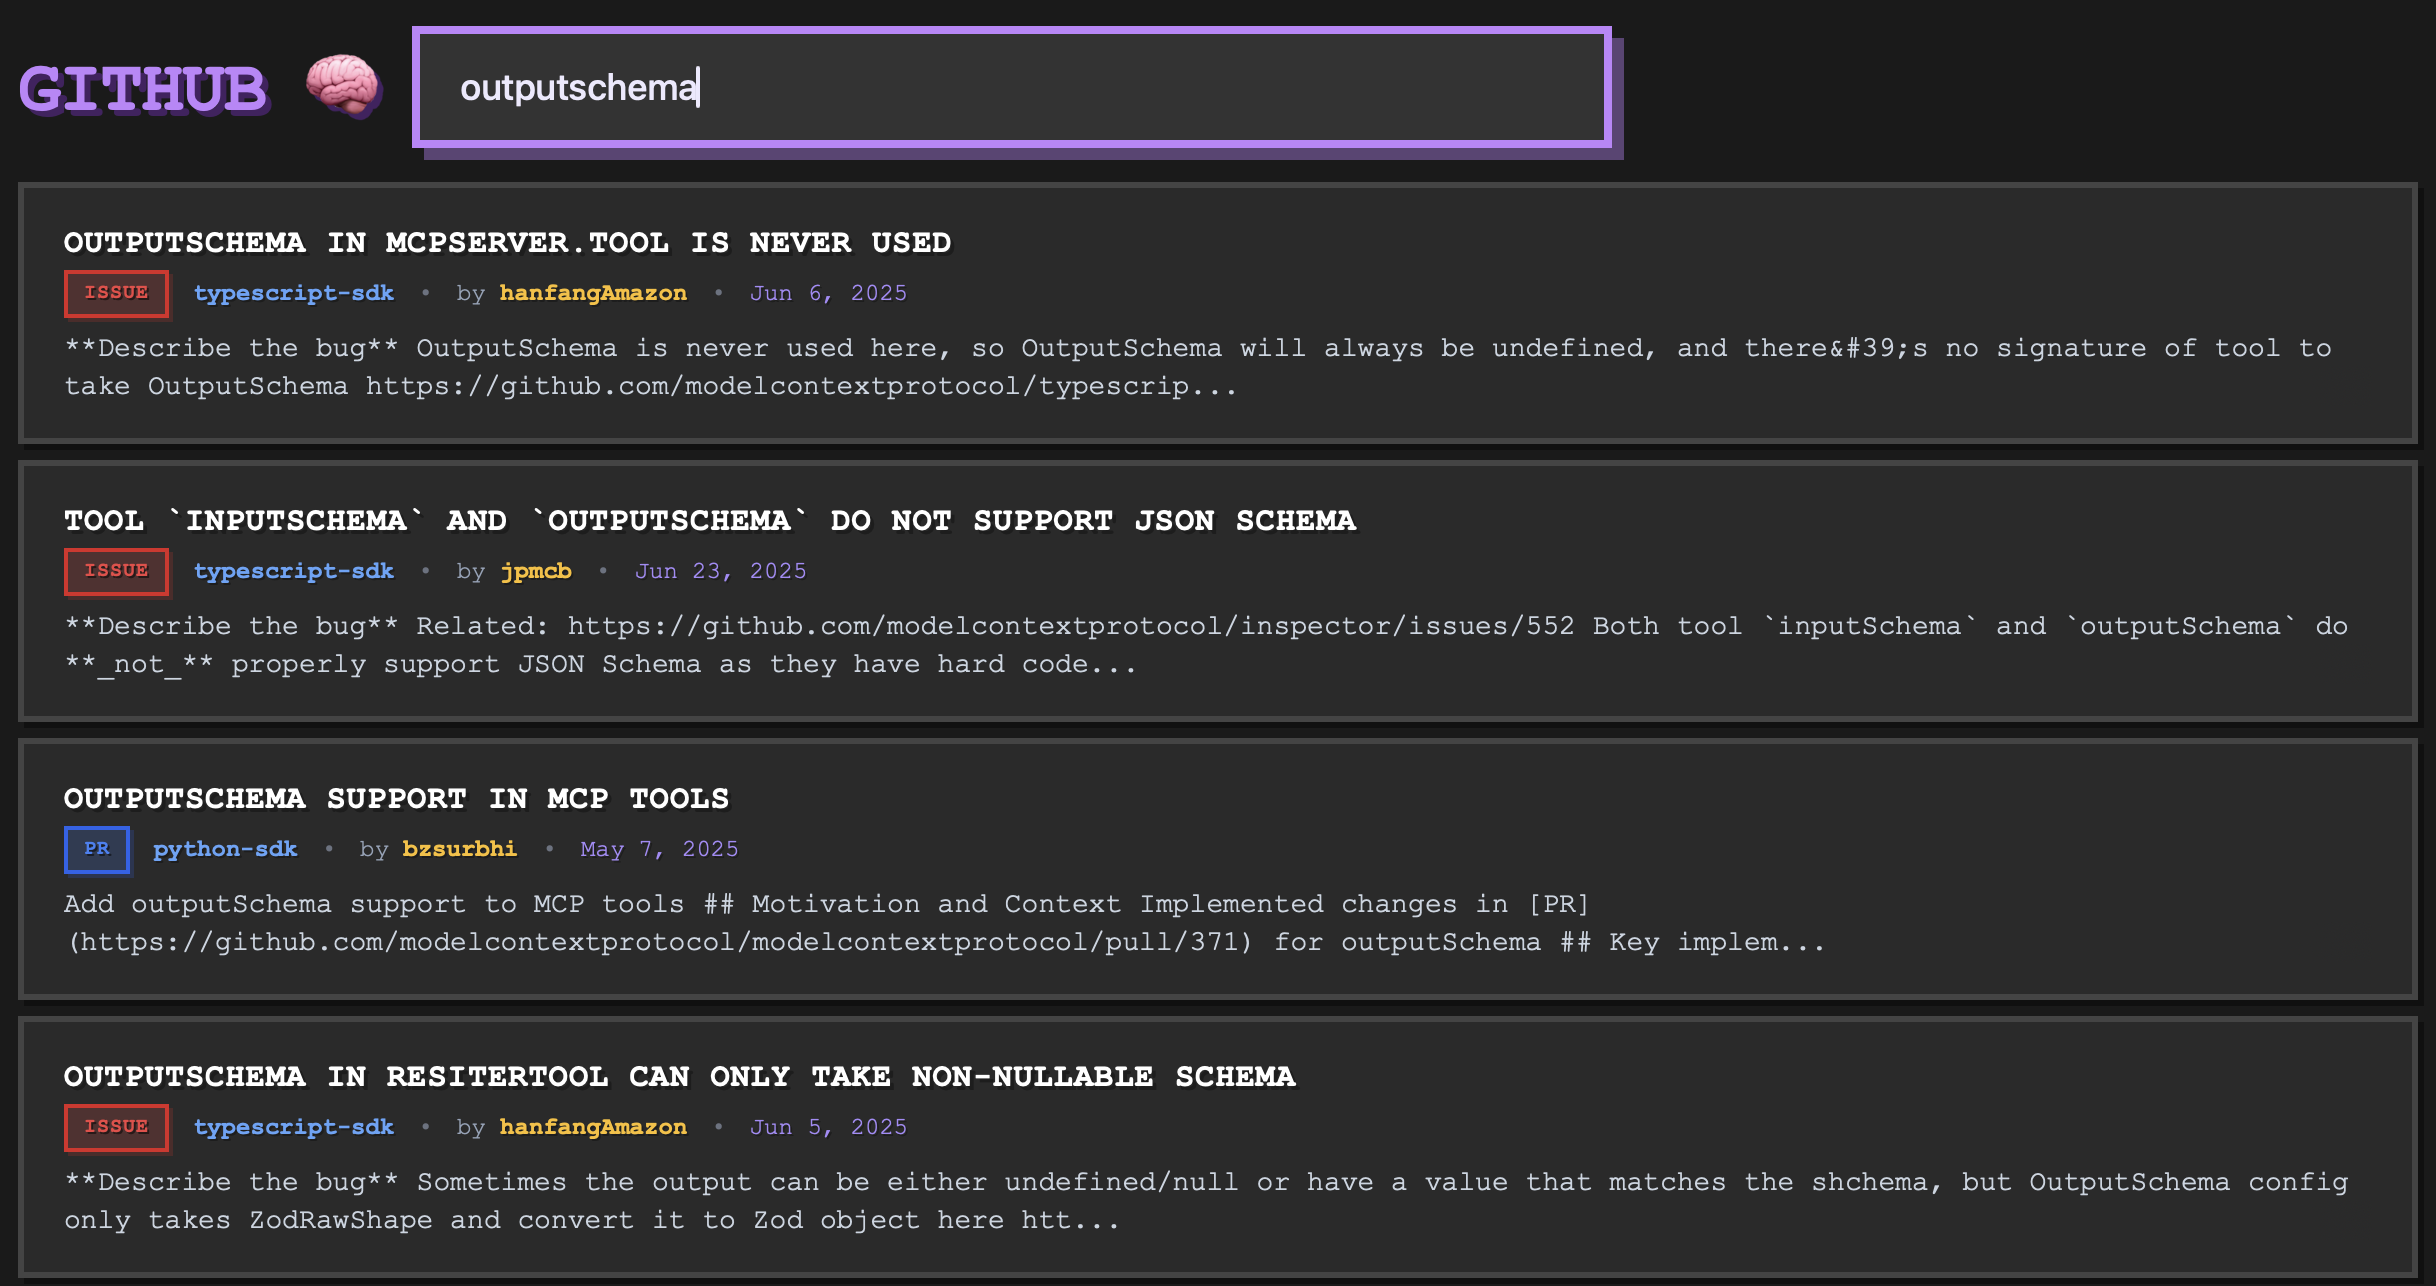
Task: Open the python-sdk repository link
Action: click(x=225, y=849)
